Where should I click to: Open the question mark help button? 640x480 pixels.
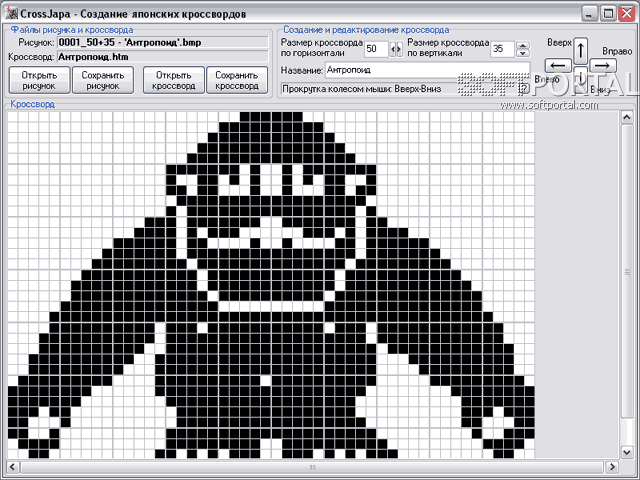point(524,88)
